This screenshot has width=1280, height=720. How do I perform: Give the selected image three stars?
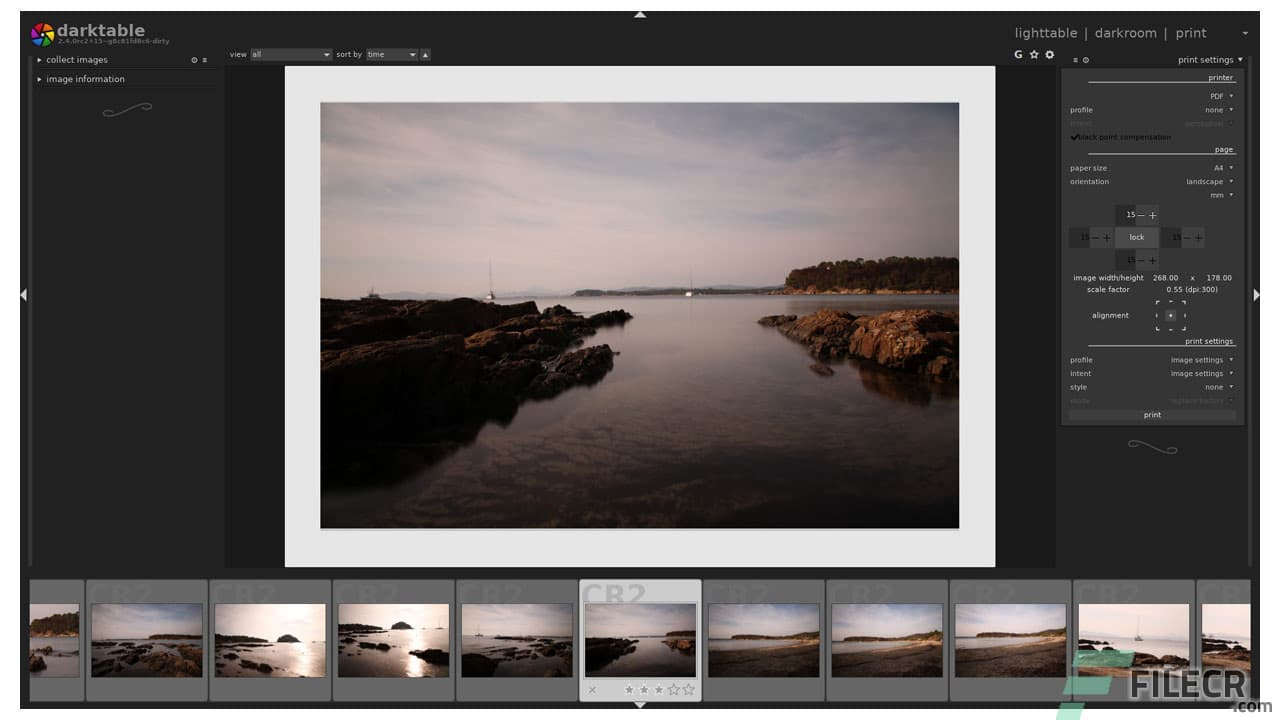pos(657,689)
